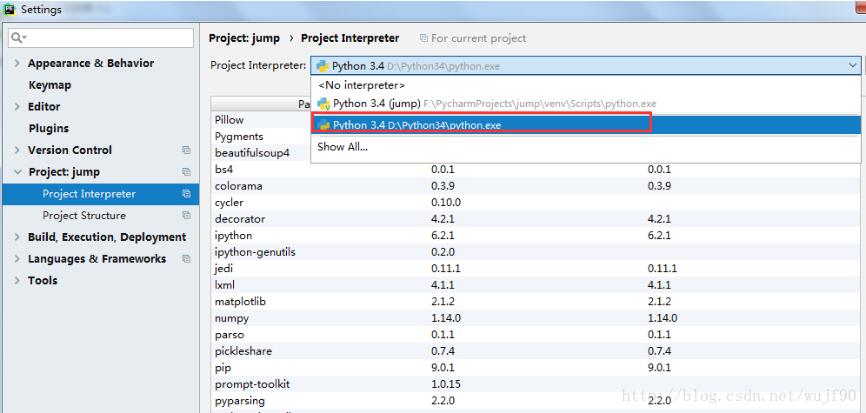Select the jedi package row
The height and width of the screenshot is (413, 866).
coord(535,268)
